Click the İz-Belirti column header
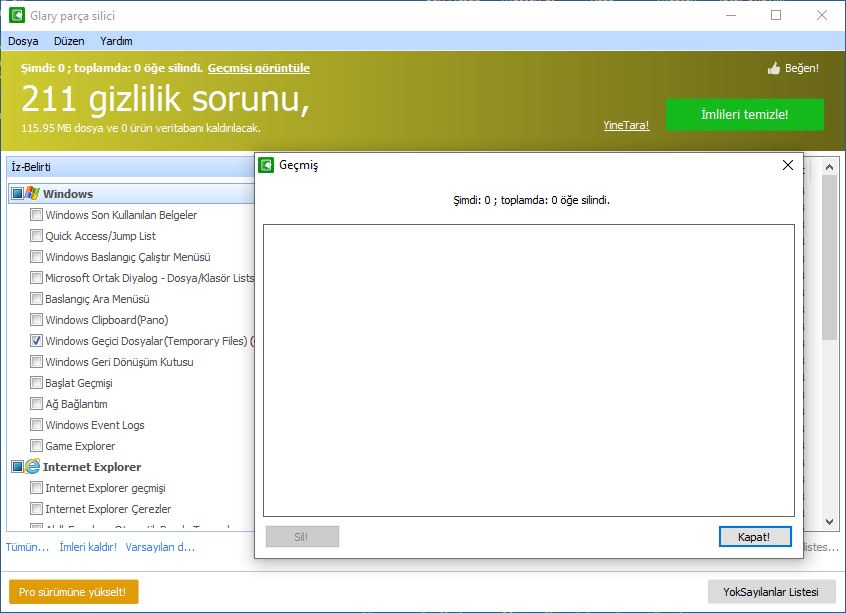This screenshot has width=846, height=613. [132, 167]
